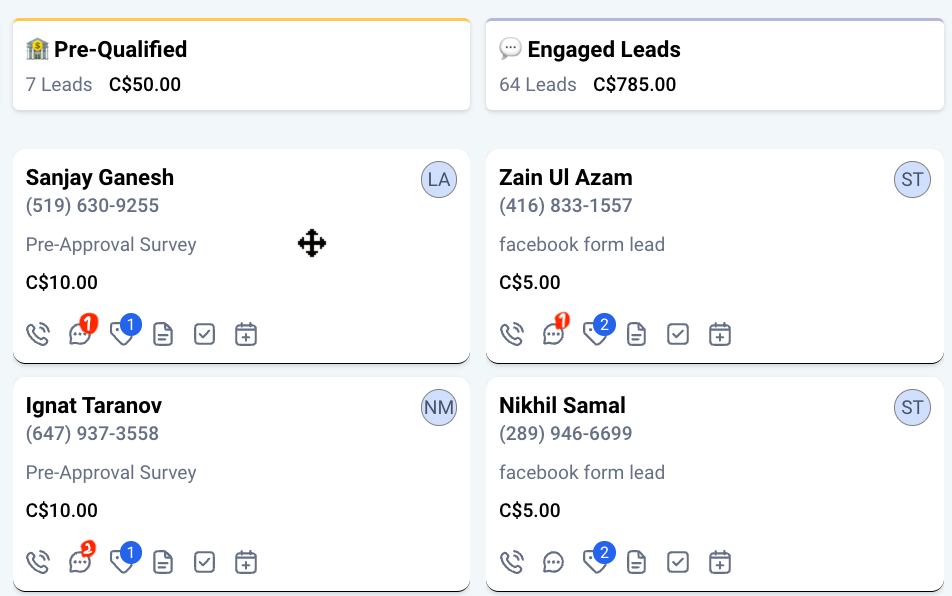
Task: Open messages for Sanjay Ganesh
Action: click(80, 334)
